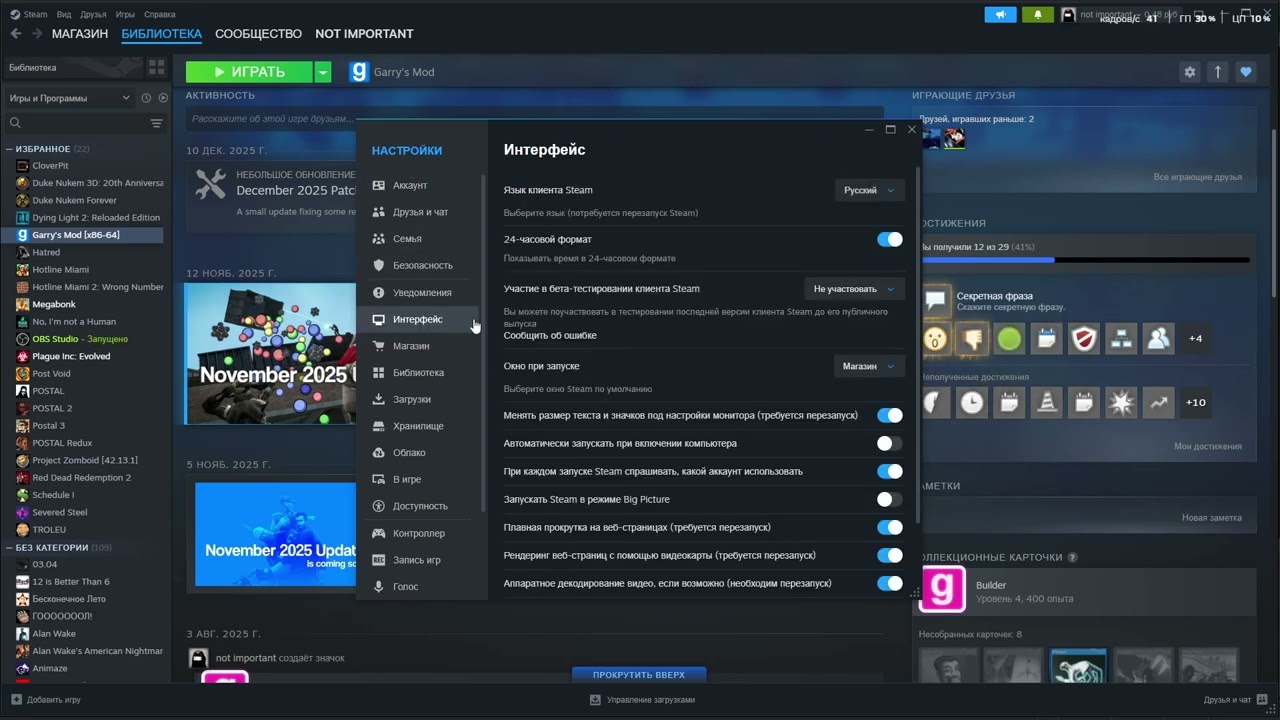Click the wrench update icon
This screenshot has width=1280, height=720.
tap(211, 184)
